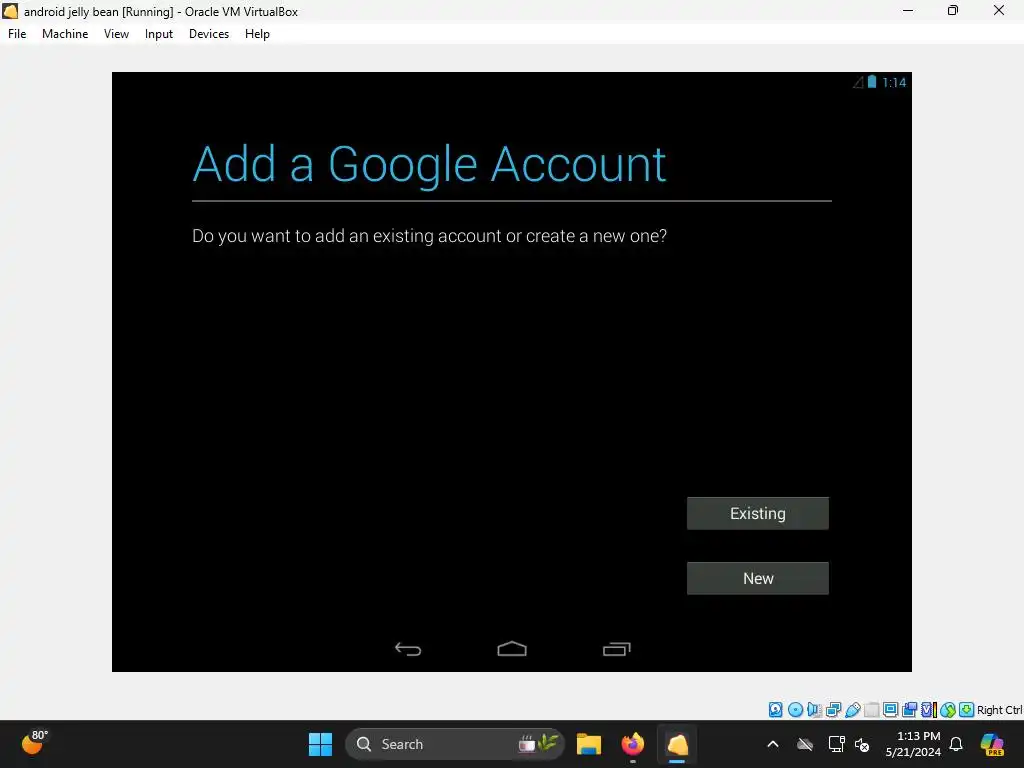
Task: Click the VirtualBox title bar app icon
Action: pyautogui.click(x=10, y=11)
